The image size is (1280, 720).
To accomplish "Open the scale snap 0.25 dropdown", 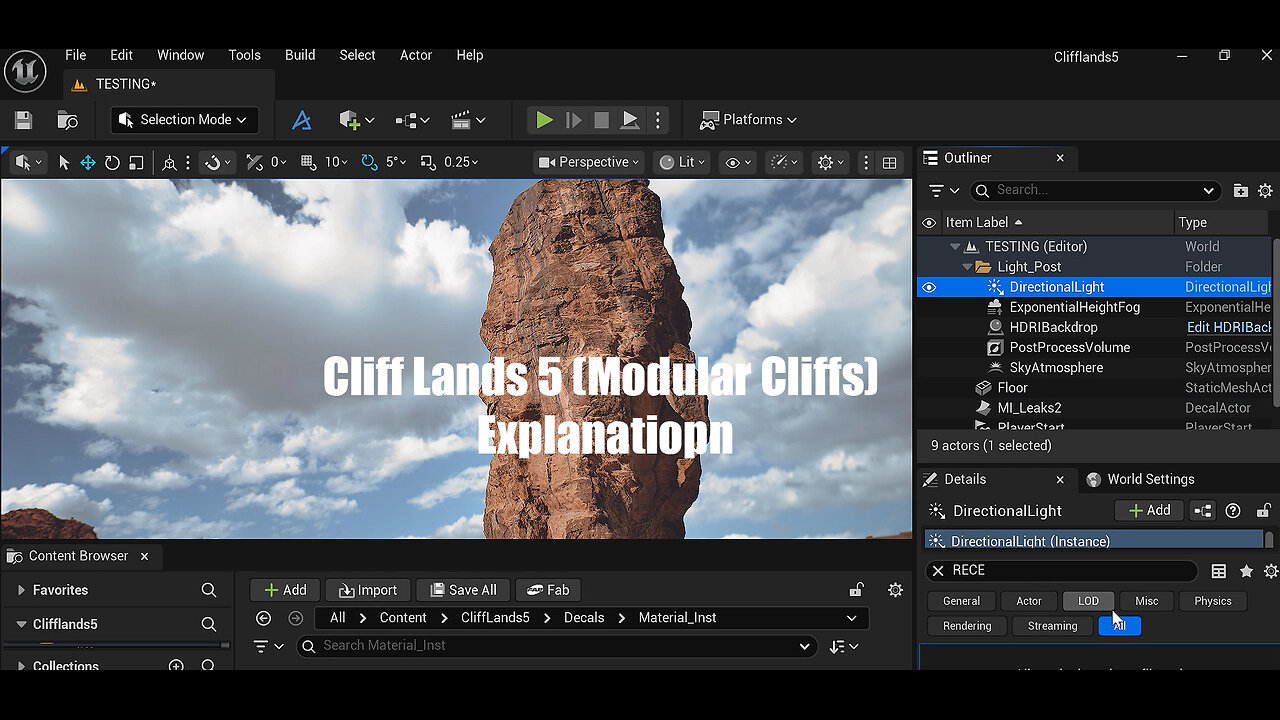I will pos(461,162).
